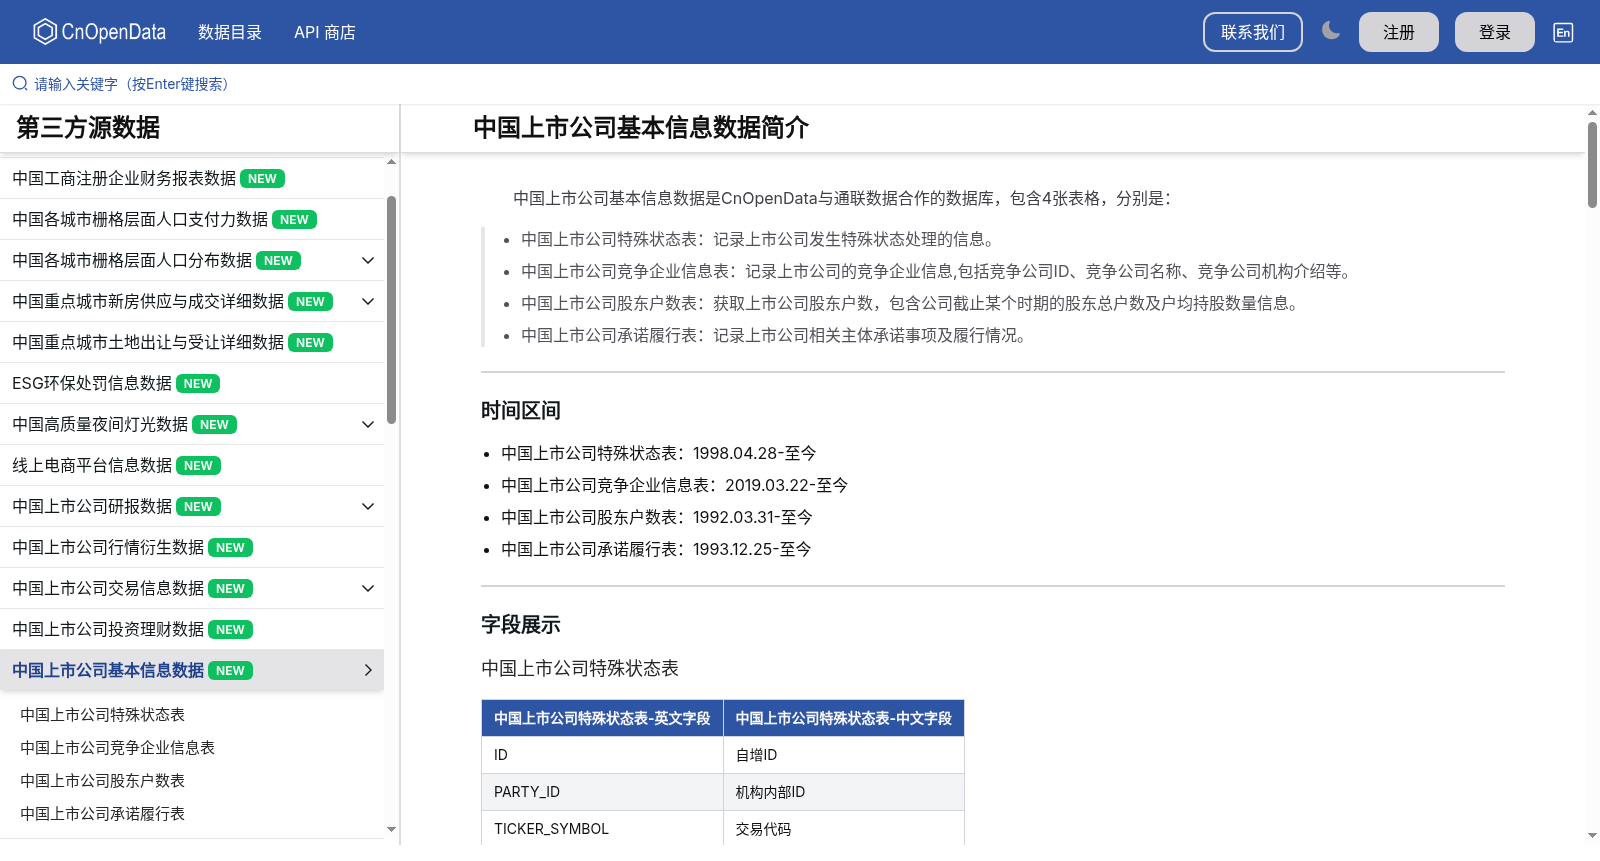Toggle dark mode moon icon
Viewport: 1600px width, 861px height.
tap(1330, 31)
